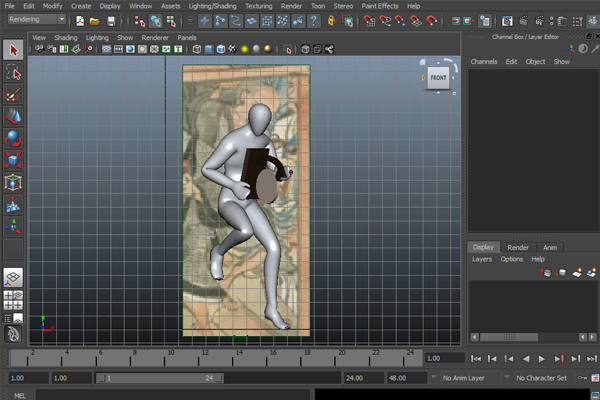The height and width of the screenshot is (400, 600).
Task: Click the Save Scene disk icon
Action: click(111, 21)
